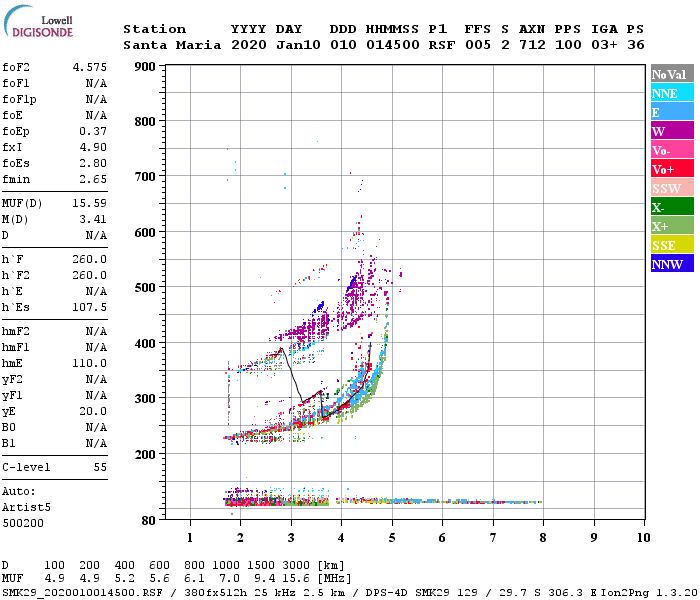The image size is (700, 600).
Task: Click the foF2 value 4.575
Action: coord(90,67)
